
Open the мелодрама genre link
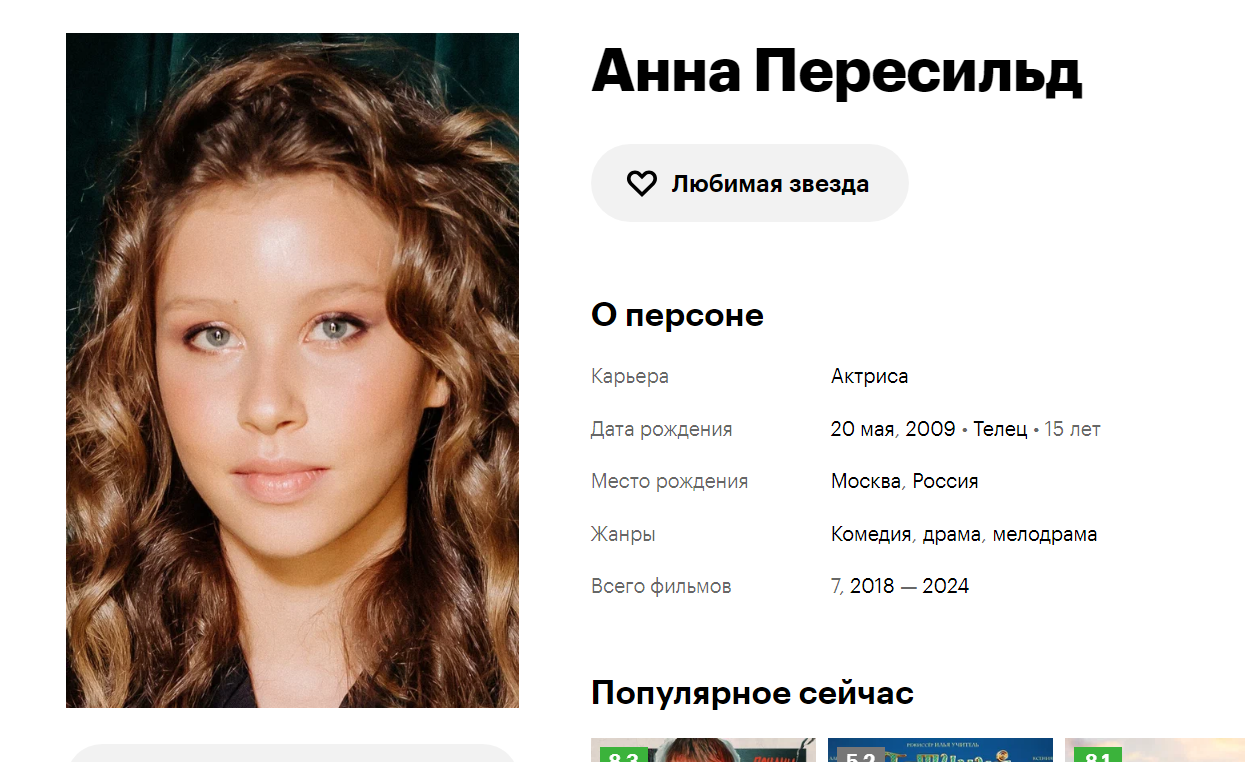(1044, 534)
